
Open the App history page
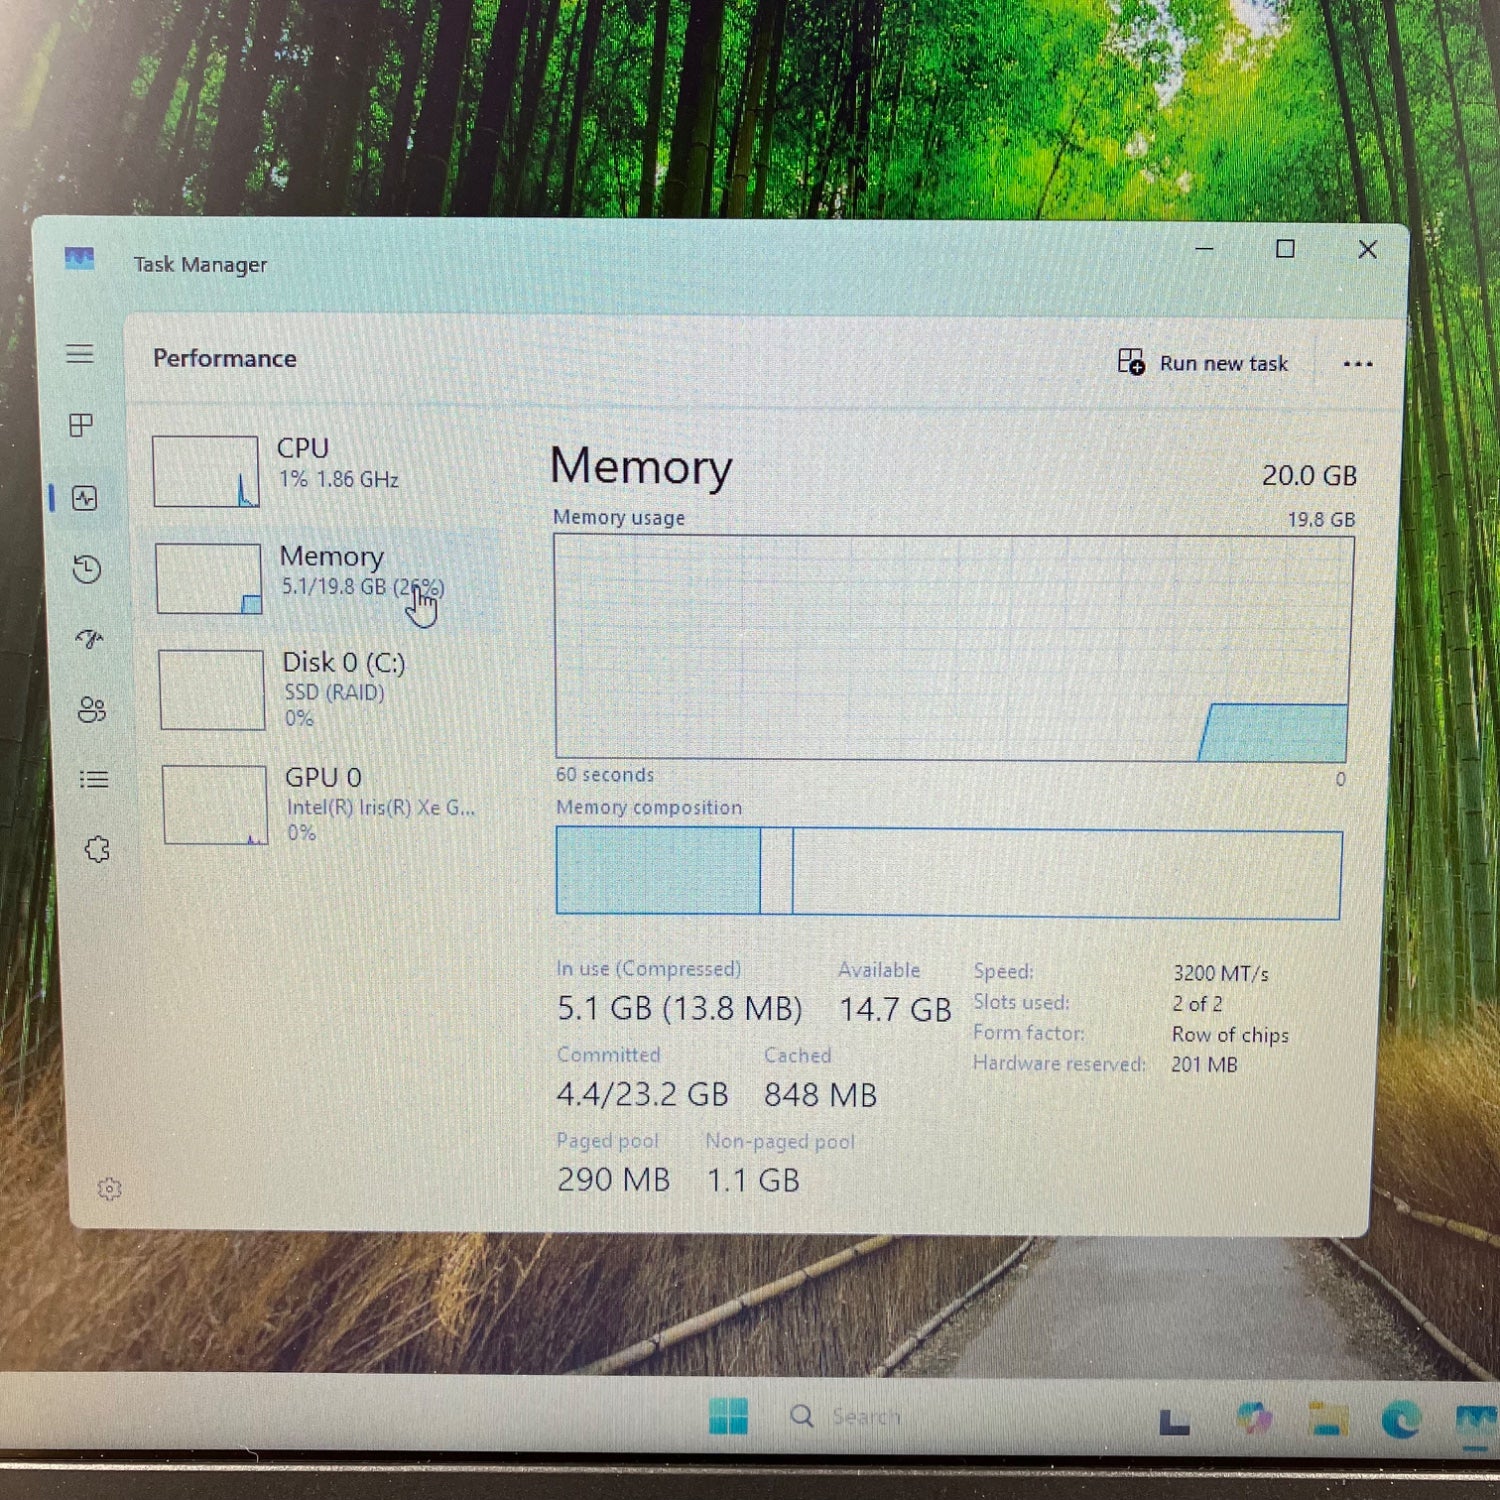point(87,569)
